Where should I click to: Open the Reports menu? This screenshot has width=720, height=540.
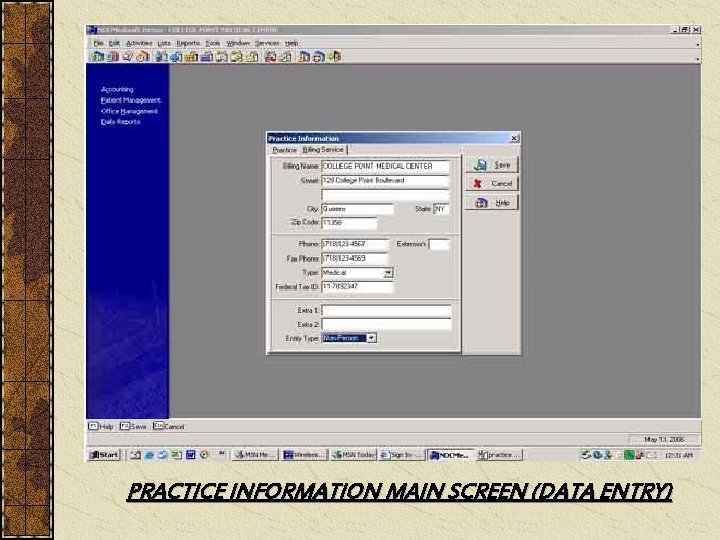188,43
